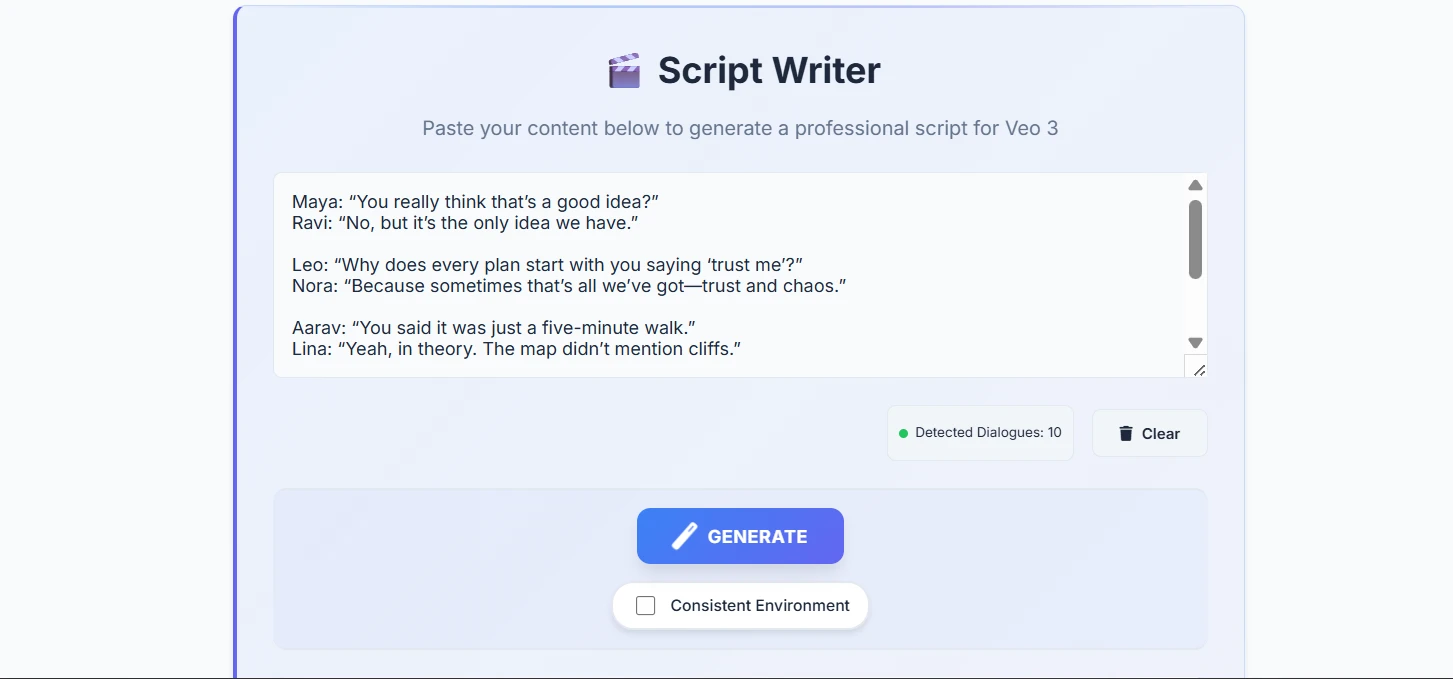The image size is (1453, 679).
Task: Click the scrollbar thumb in the textarea
Action: coord(1195,238)
